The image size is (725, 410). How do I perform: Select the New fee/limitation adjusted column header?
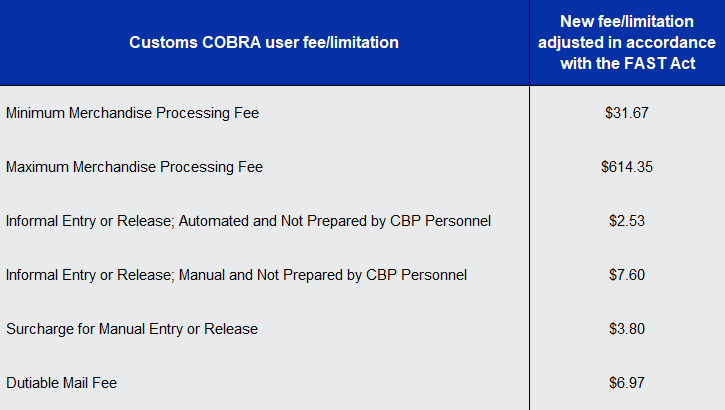(x=627, y=42)
